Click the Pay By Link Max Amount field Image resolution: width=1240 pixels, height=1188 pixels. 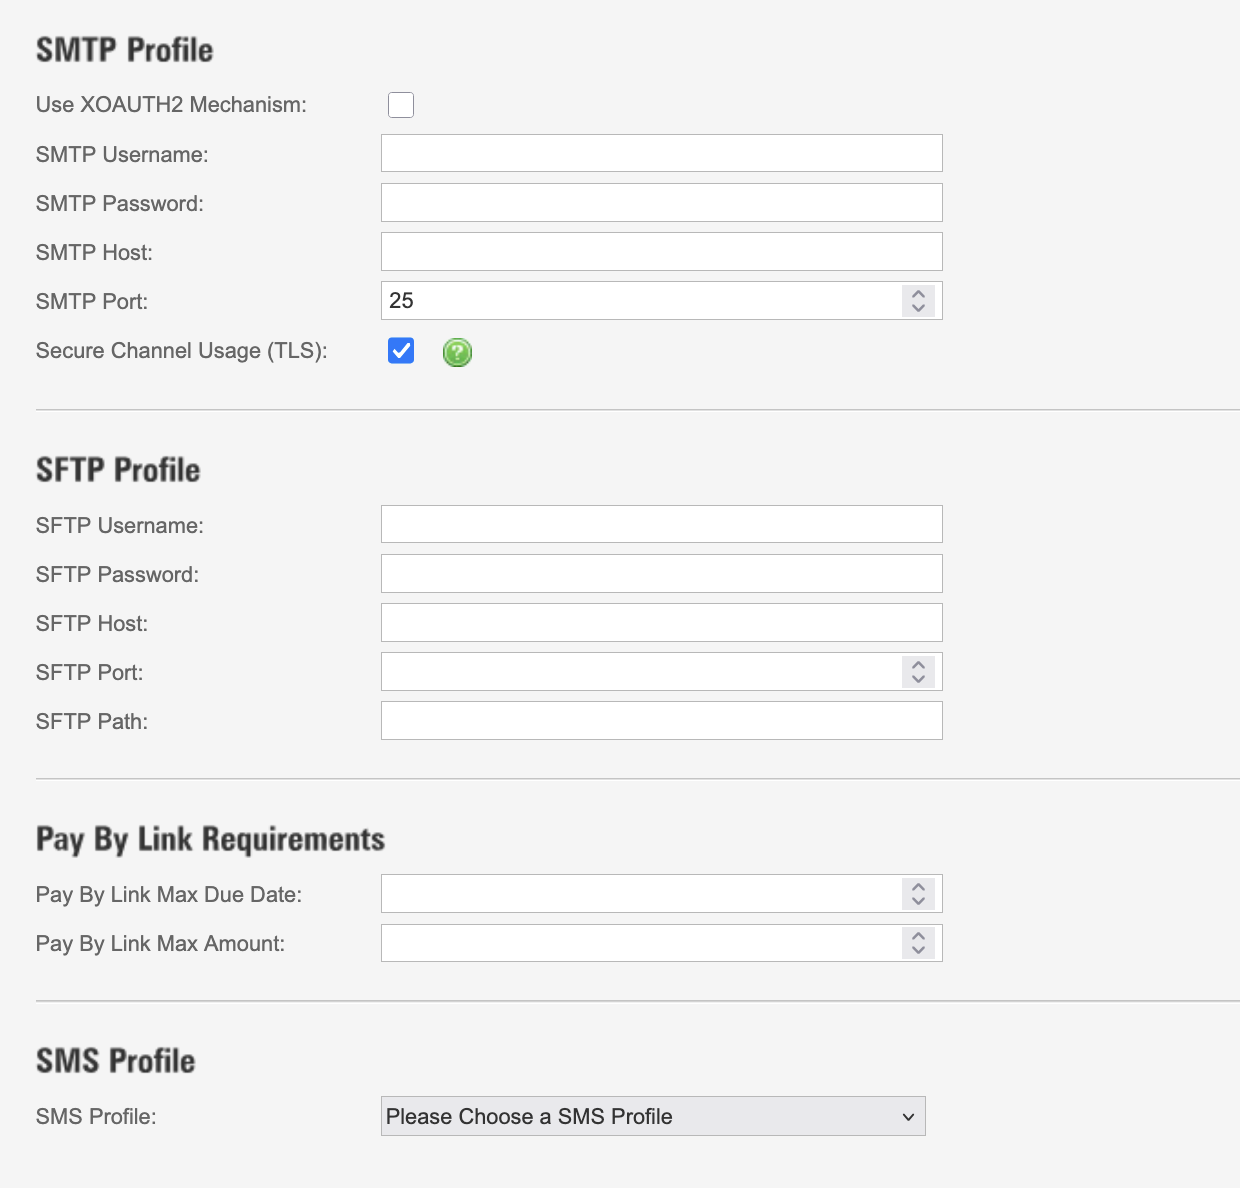[640, 943]
